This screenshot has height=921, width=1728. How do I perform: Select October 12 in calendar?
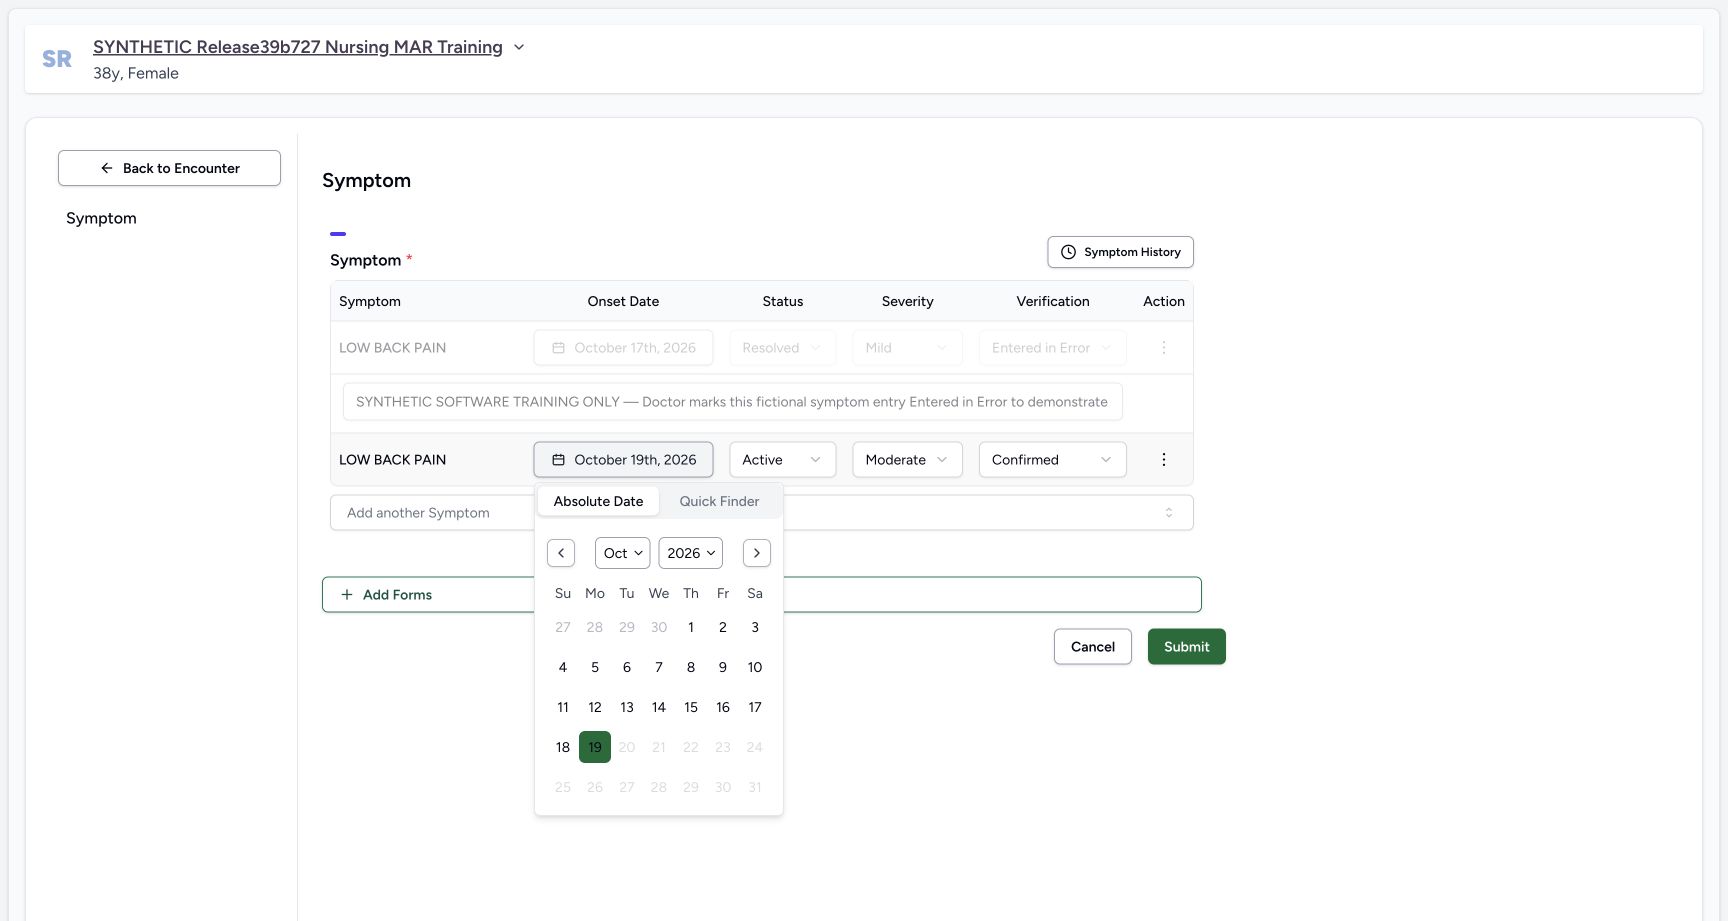tap(595, 707)
